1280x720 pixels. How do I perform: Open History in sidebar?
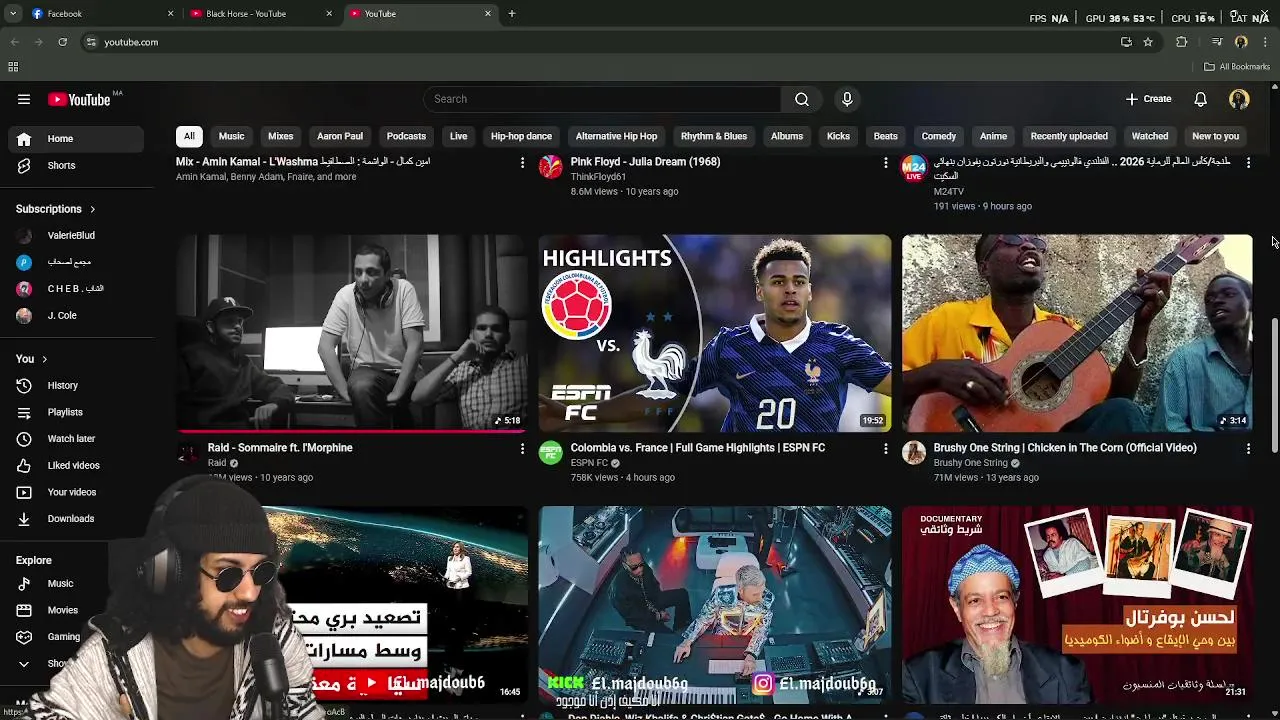point(78,386)
